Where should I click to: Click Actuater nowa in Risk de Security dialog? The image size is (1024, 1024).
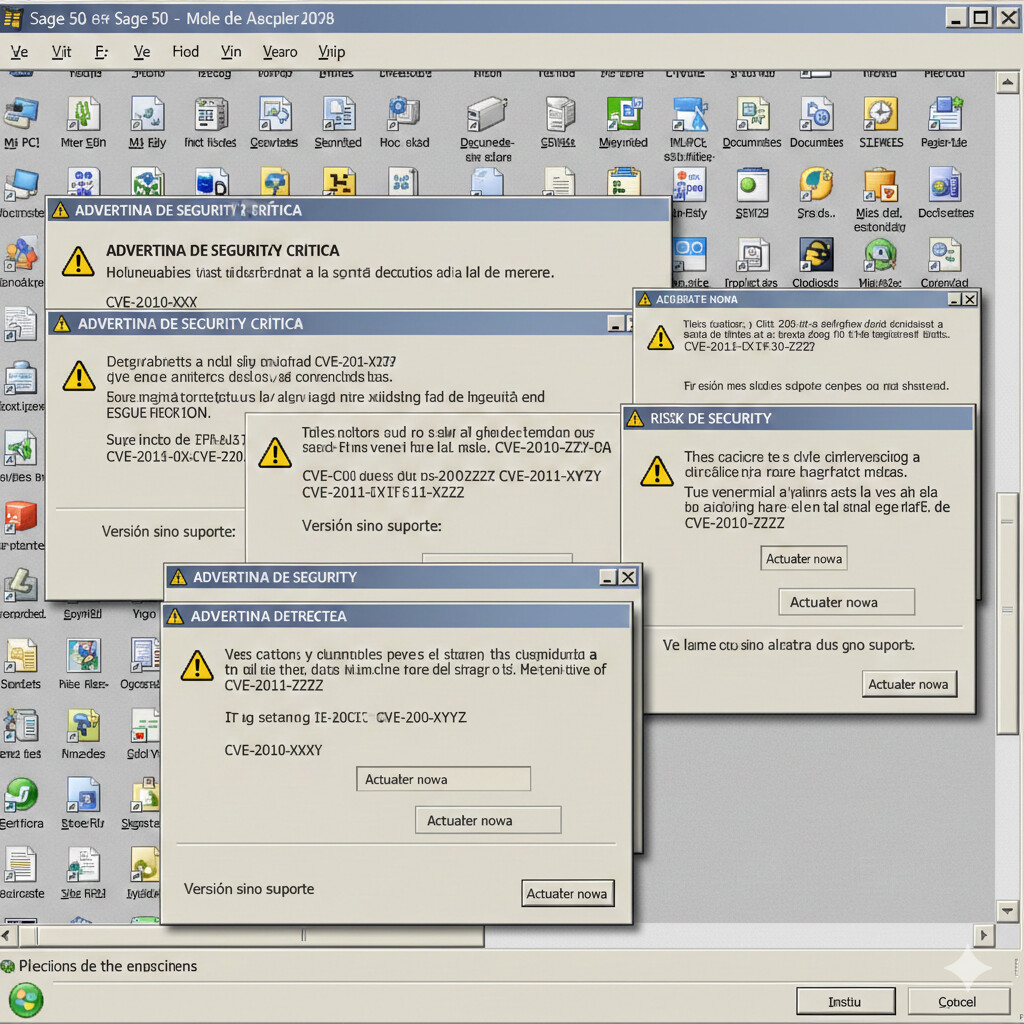[x=803, y=558]
